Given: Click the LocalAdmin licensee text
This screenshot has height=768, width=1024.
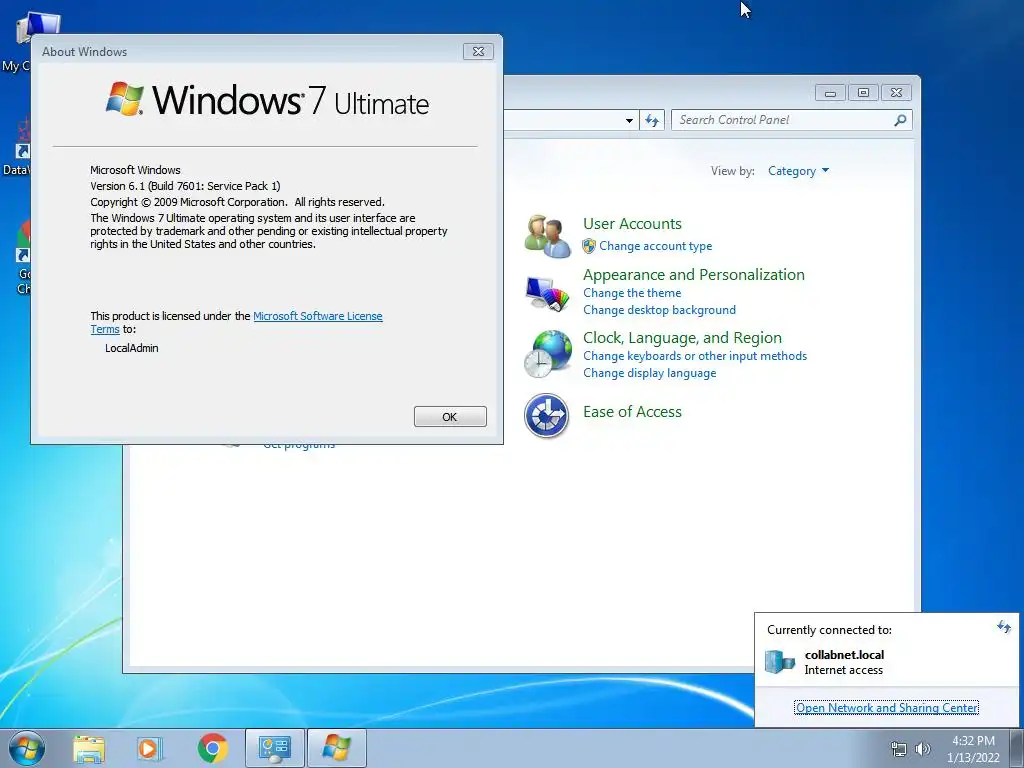Looking at the screenshot, I should (x=132, y=348).
